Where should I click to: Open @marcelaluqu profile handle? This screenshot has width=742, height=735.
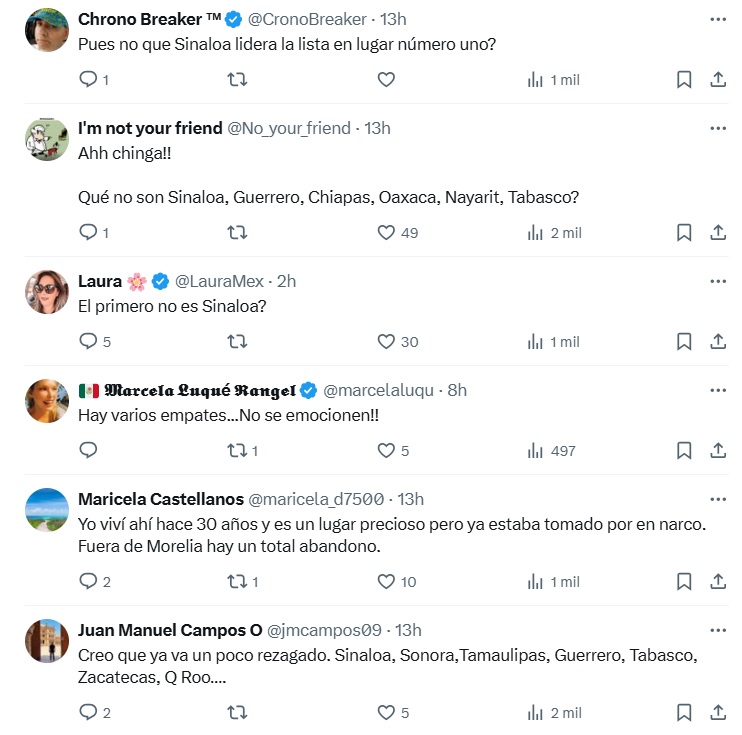point(380,390)
